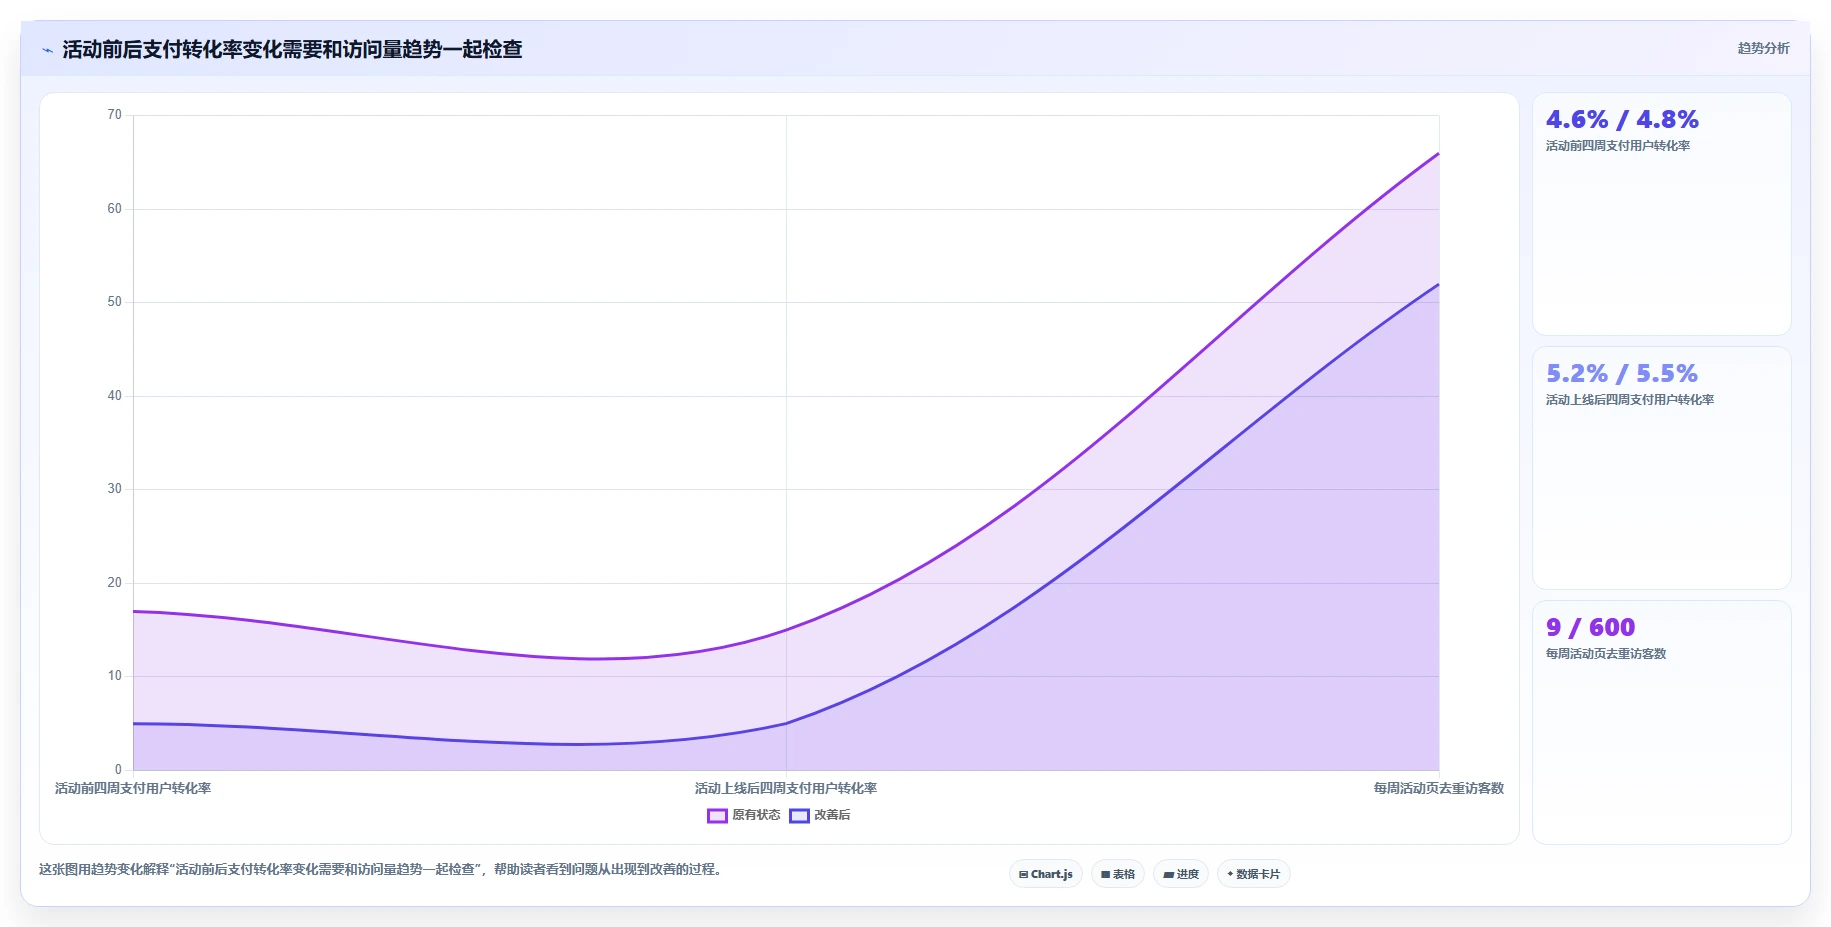Image resolution: width=1831 pixels, height=927 pixels.
Task: Click the Chart.js tag
Action: (1045, 874)
